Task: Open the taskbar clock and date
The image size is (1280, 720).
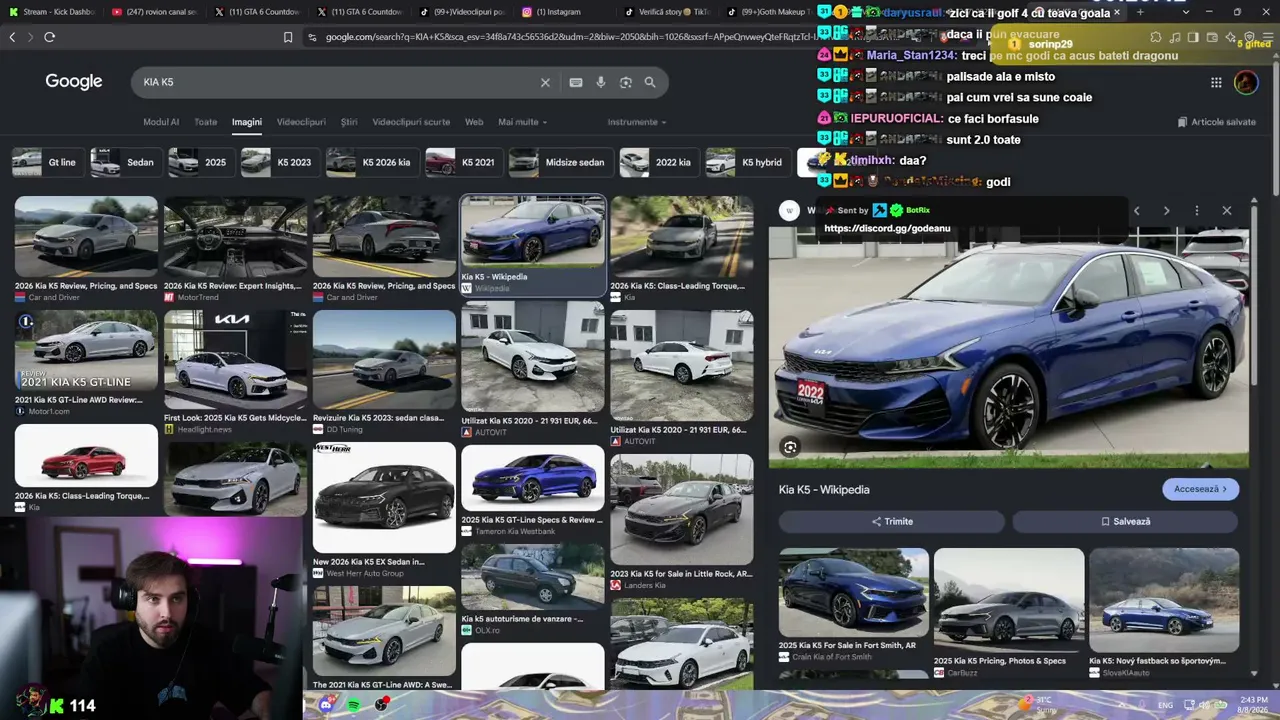Action: point(1253,704)
